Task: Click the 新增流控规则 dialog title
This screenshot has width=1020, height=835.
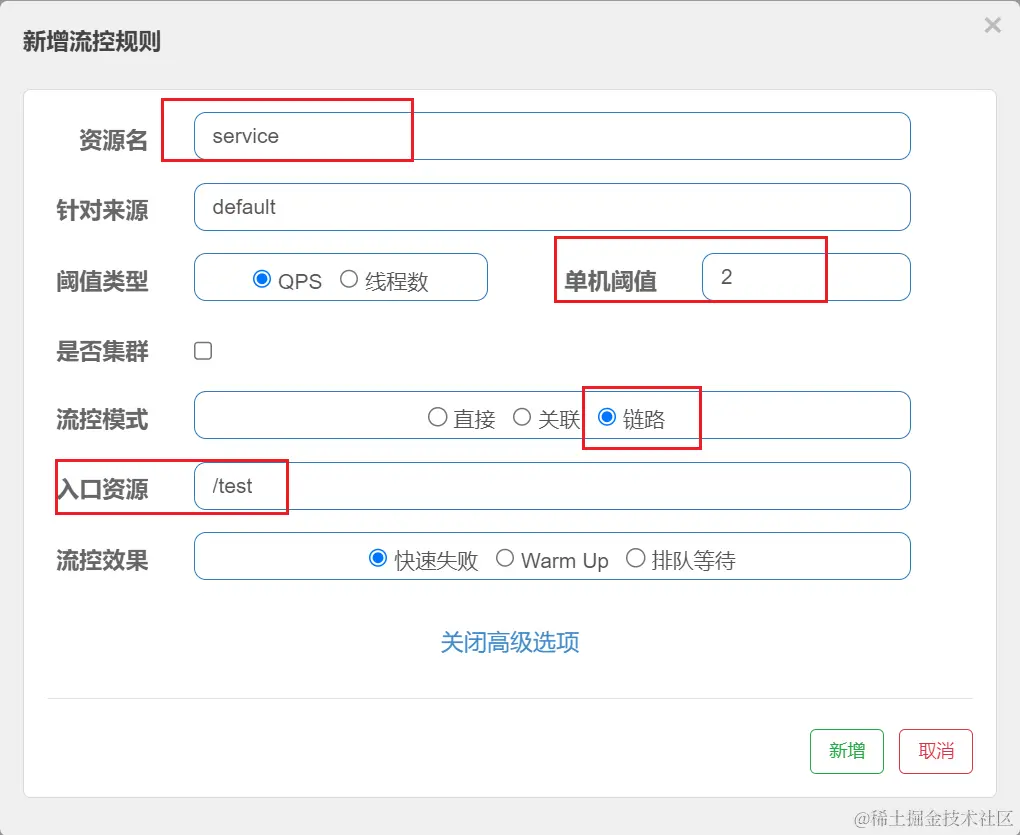Action: [x=92, y=42]
